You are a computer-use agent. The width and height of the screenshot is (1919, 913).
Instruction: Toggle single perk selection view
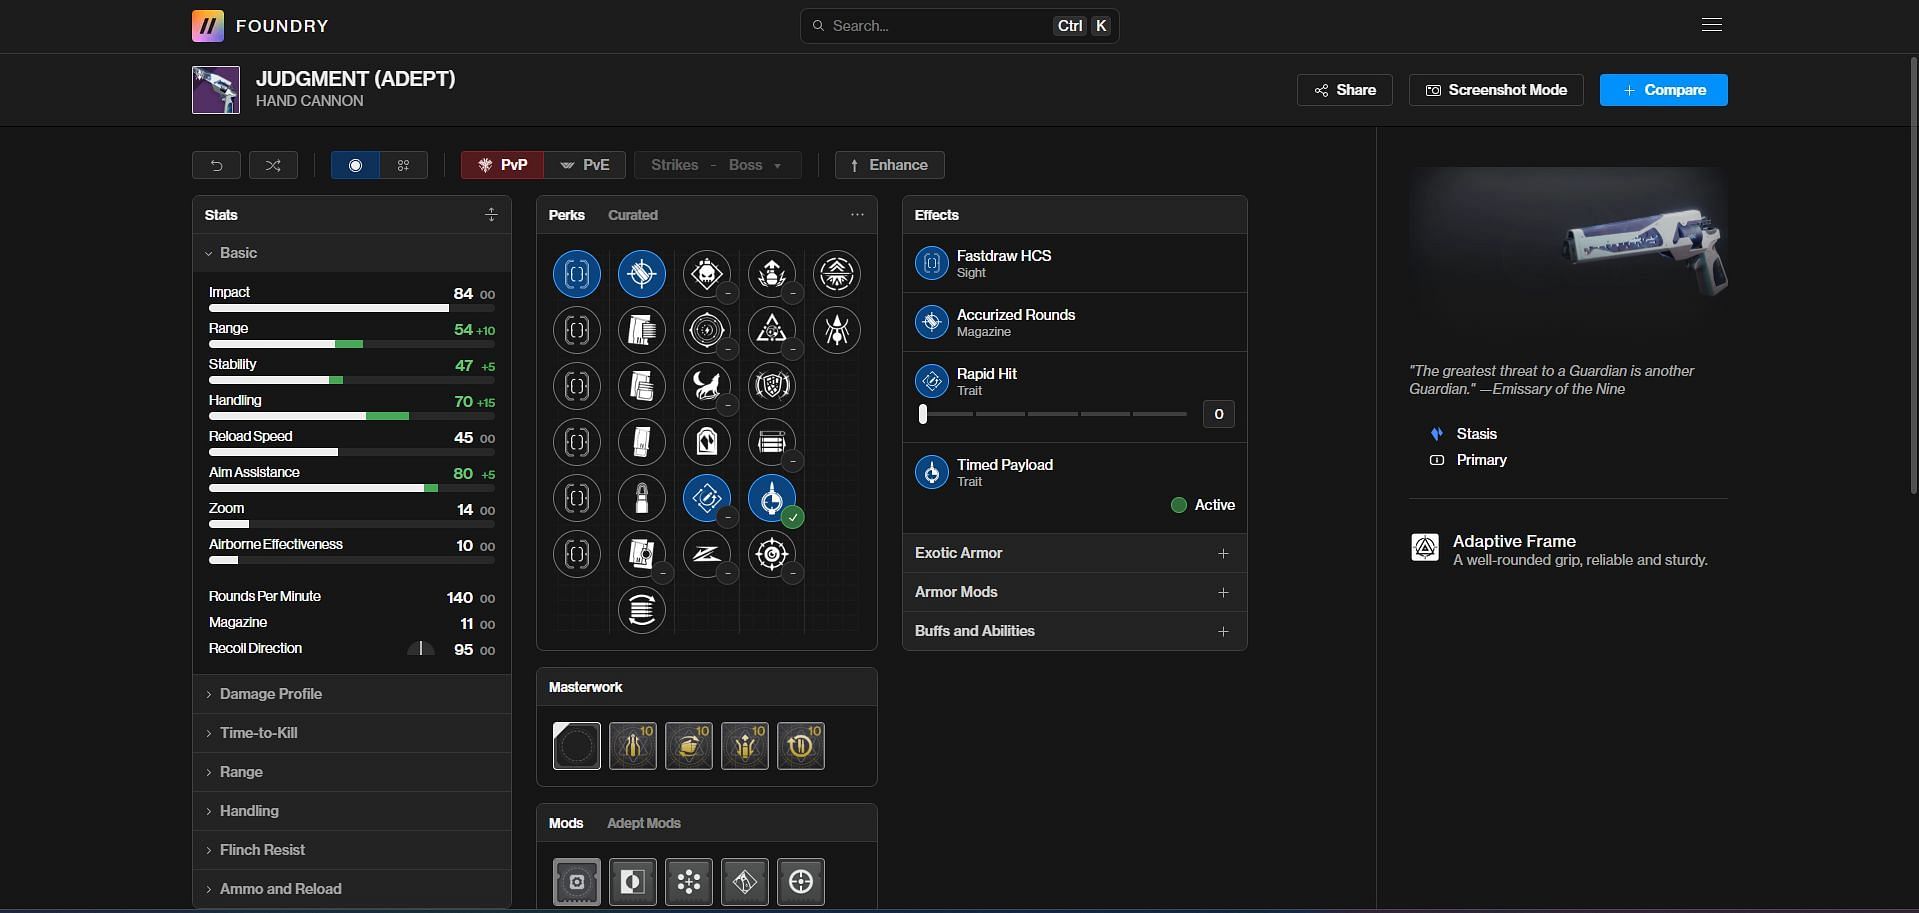tap(355, 165)
